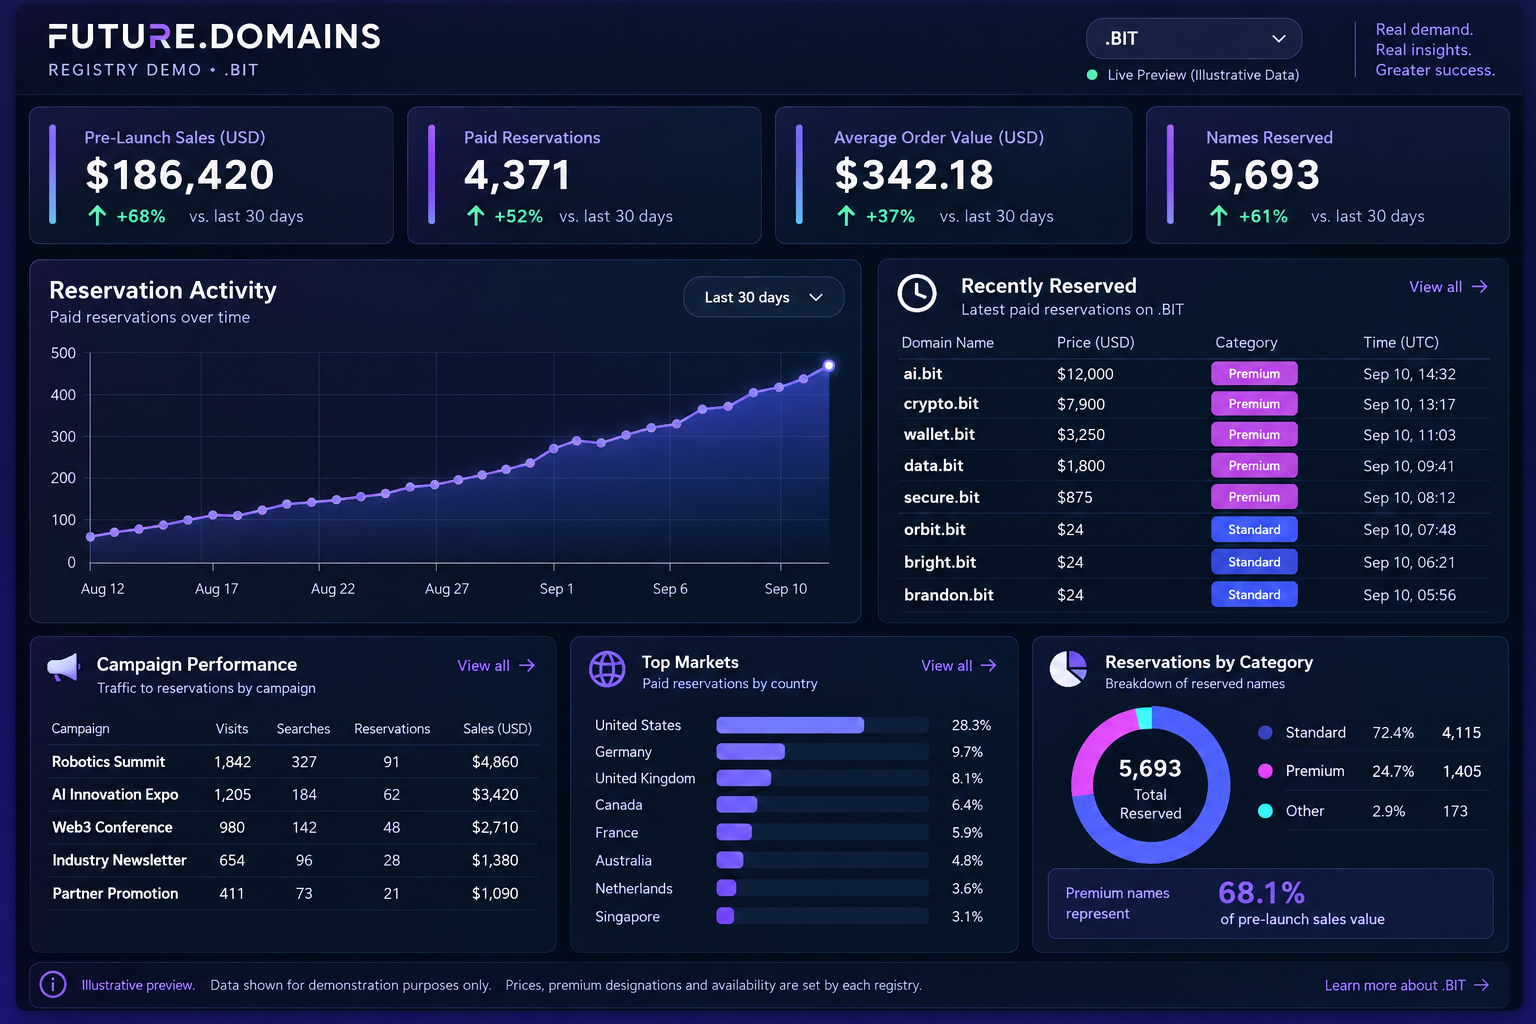Open the .BIT domain selector dropdown
The width and height of the screenshot is (1536, 1024).
(1193, 39)
